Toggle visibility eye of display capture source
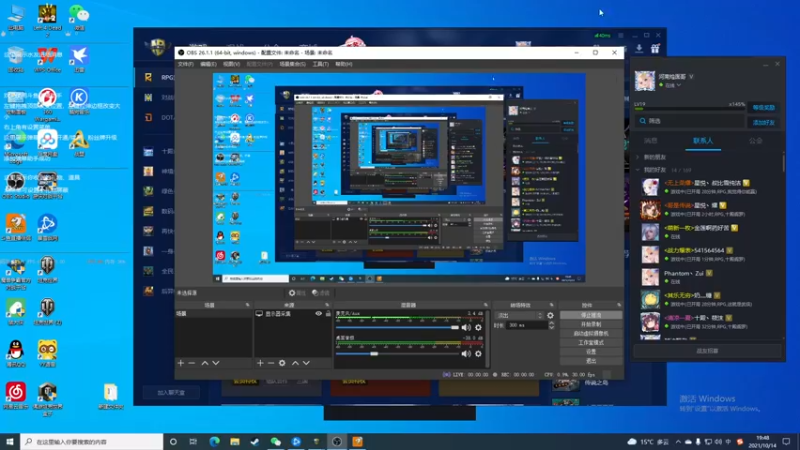The image size is (800, 450). click(x=318, y=314)
